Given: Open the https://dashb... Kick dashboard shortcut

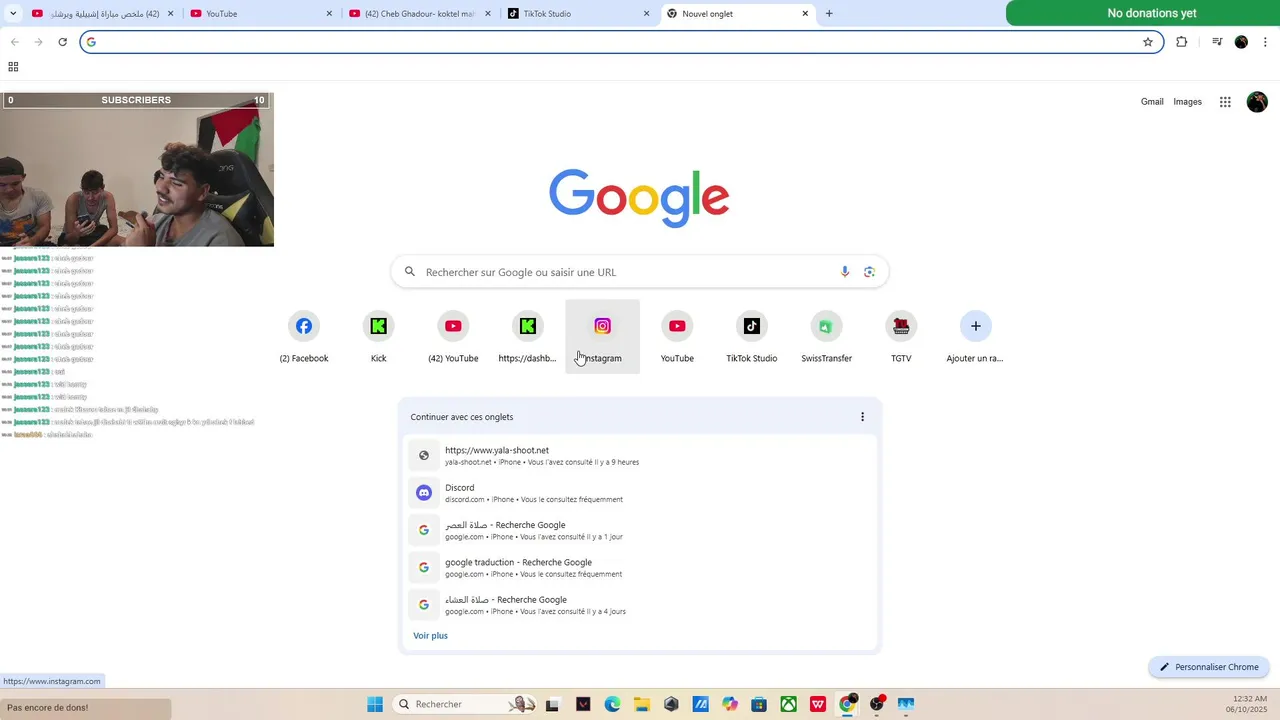Looking at the screenshot, I should 528,337.
